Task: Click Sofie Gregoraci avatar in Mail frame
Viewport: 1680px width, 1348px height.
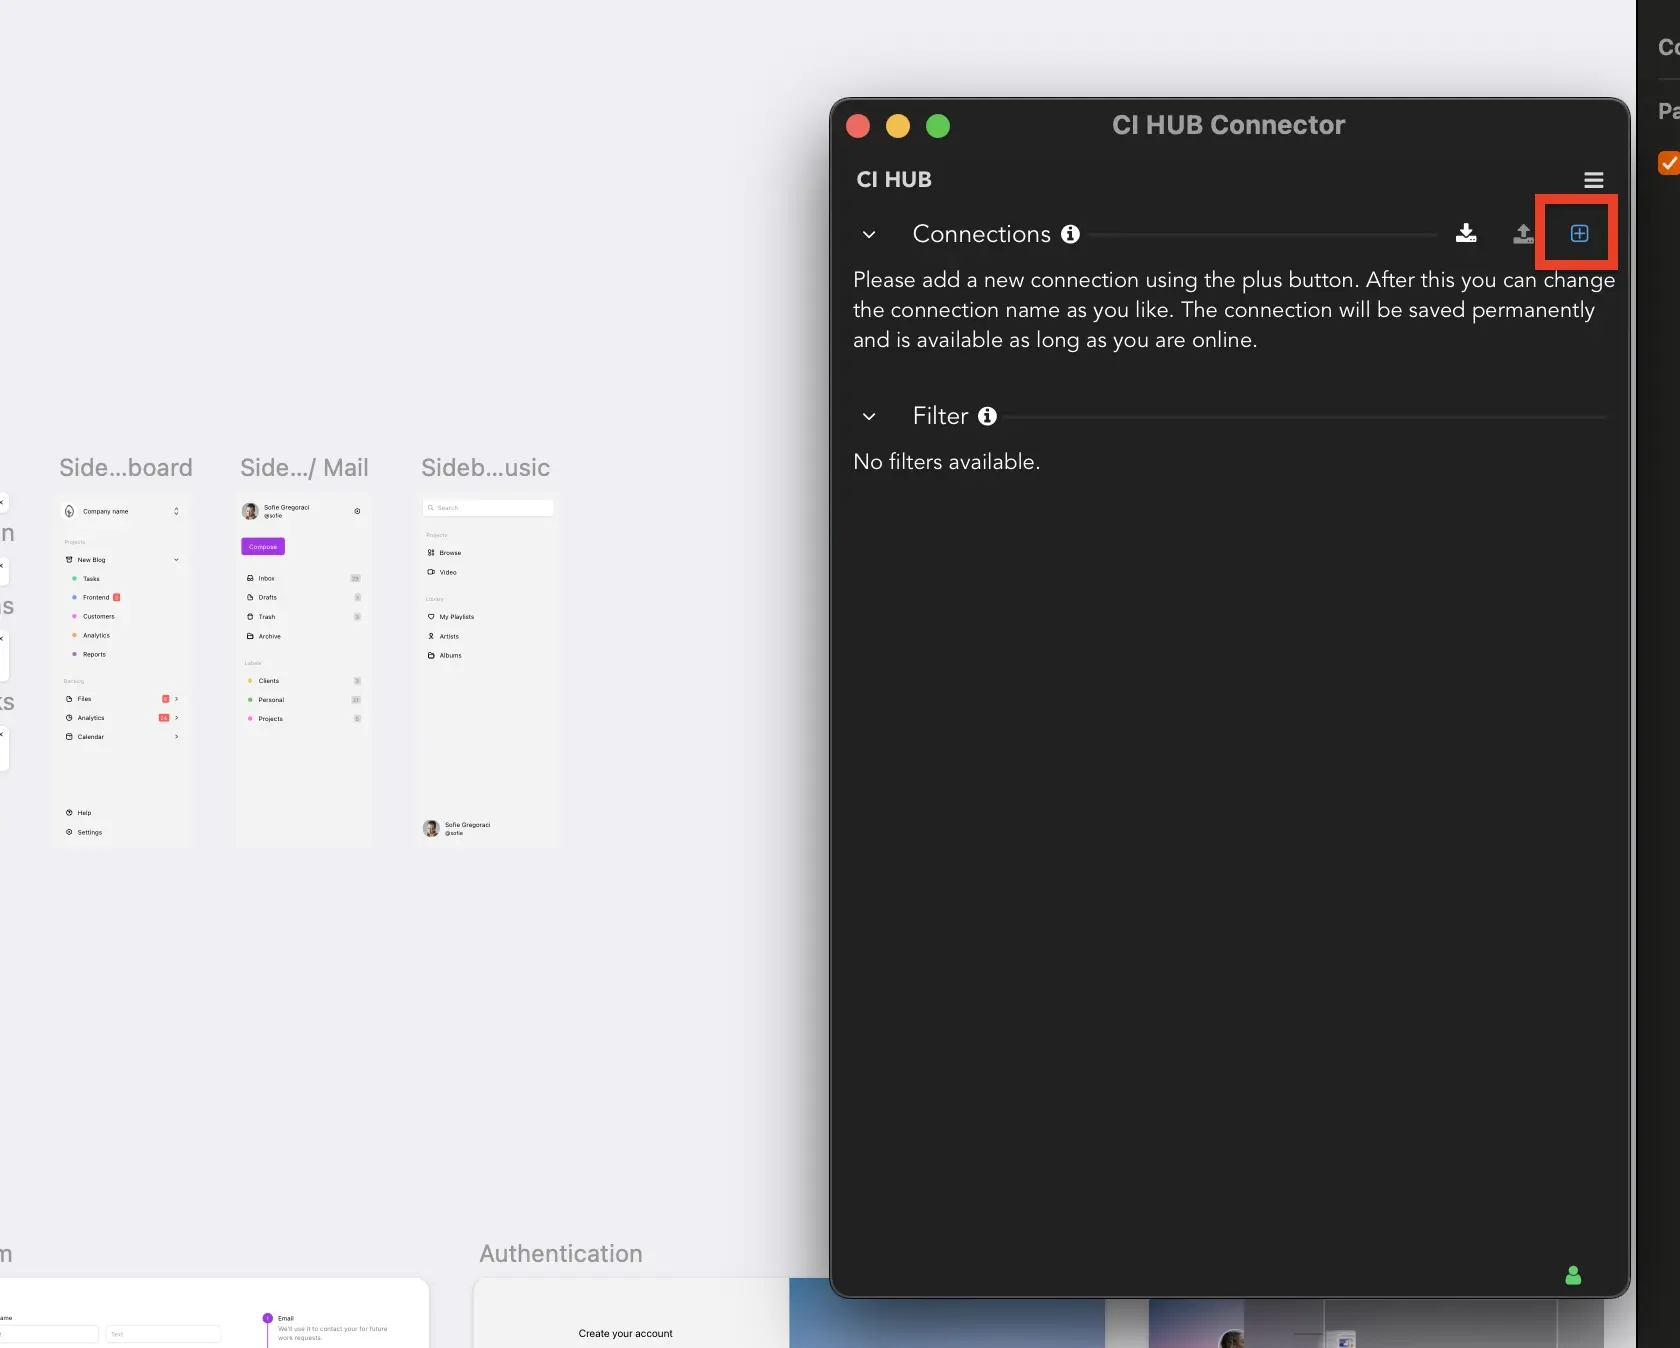Action: click(x=250, y=511)
